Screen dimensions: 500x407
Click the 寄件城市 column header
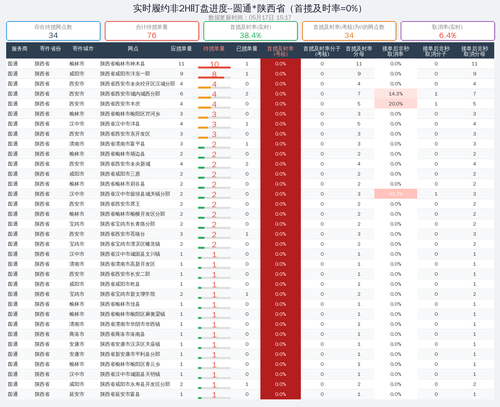coord(83,49)
